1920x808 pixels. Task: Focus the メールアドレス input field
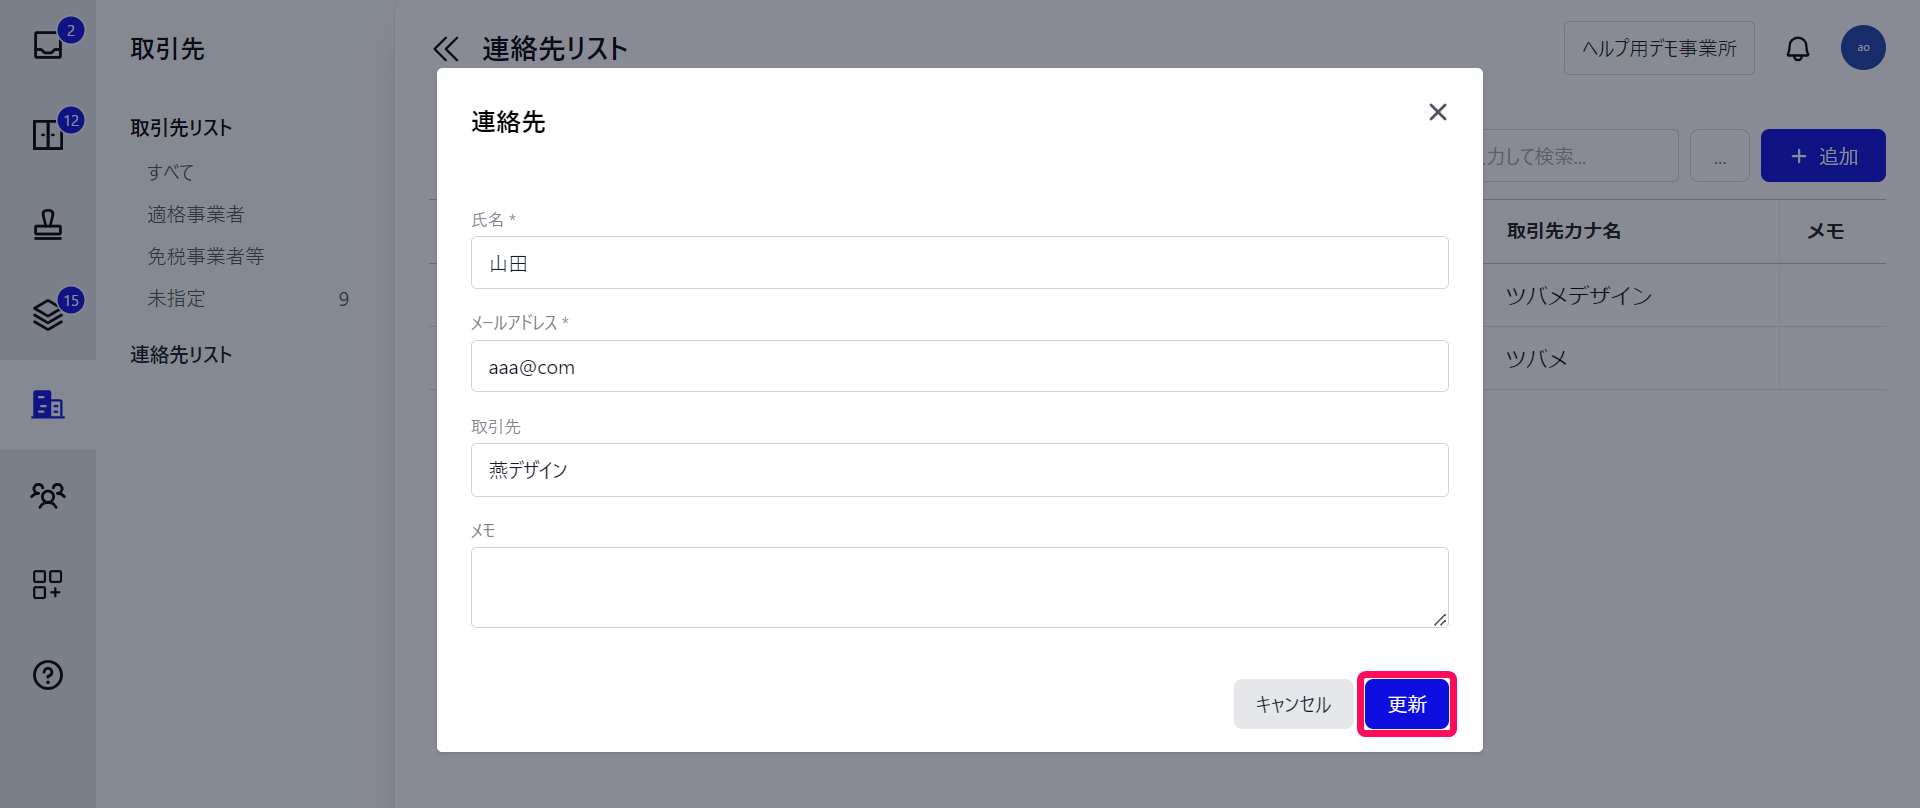(x=960, y=366)
